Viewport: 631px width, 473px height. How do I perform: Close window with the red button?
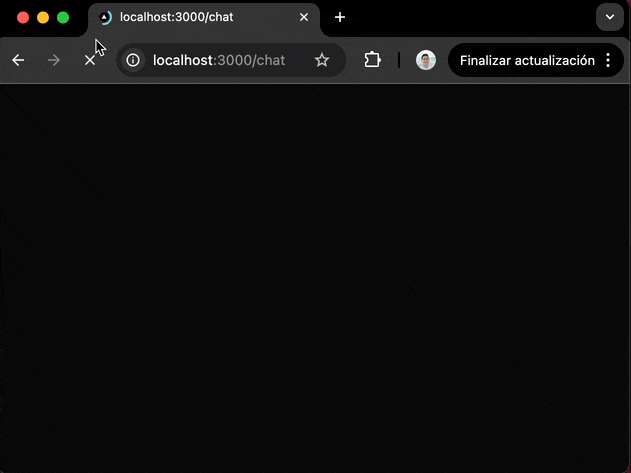click(x=23, y=18)
